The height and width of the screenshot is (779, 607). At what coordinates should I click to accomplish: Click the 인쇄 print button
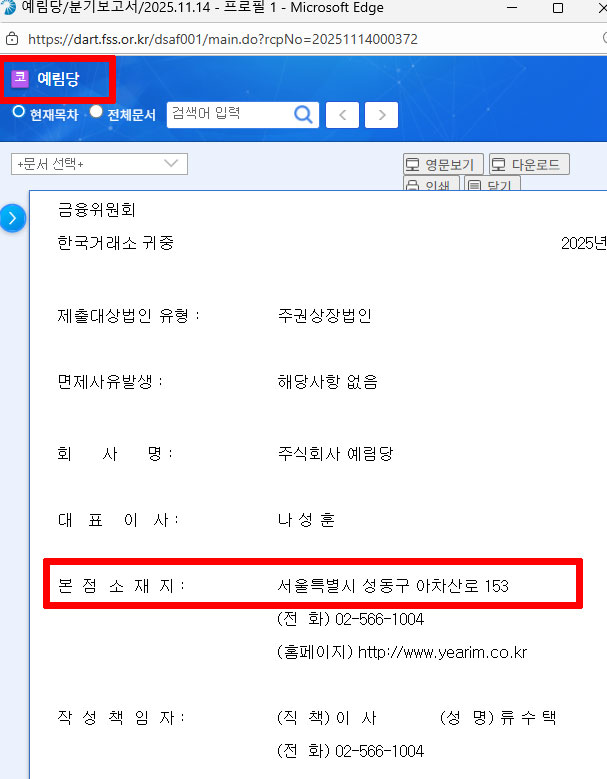[431, 183]
